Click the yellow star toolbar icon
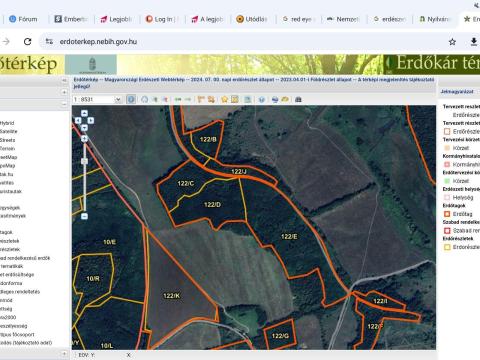 (x=224, y=99)
